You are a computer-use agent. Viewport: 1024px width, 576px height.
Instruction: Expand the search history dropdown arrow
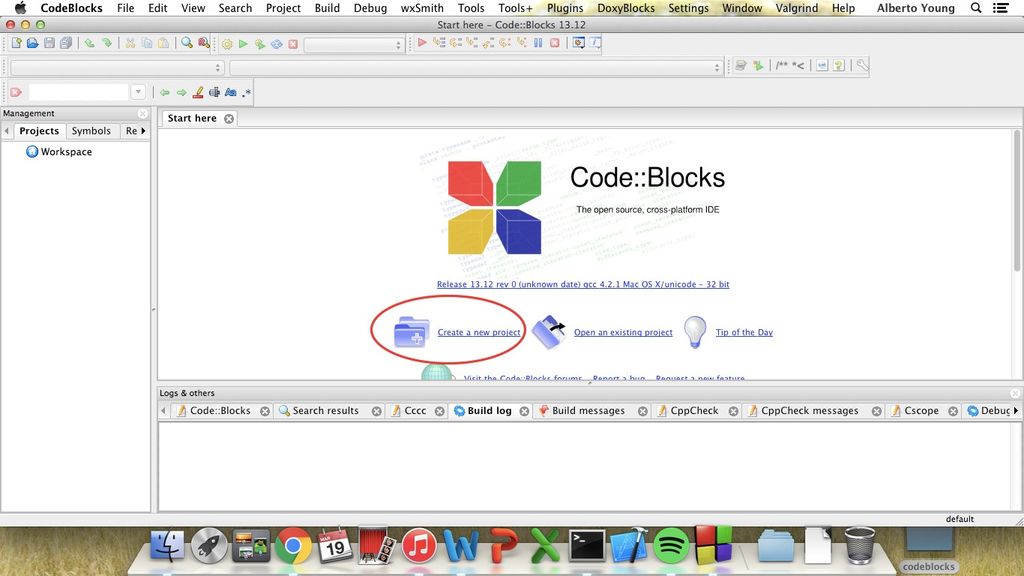138,92
